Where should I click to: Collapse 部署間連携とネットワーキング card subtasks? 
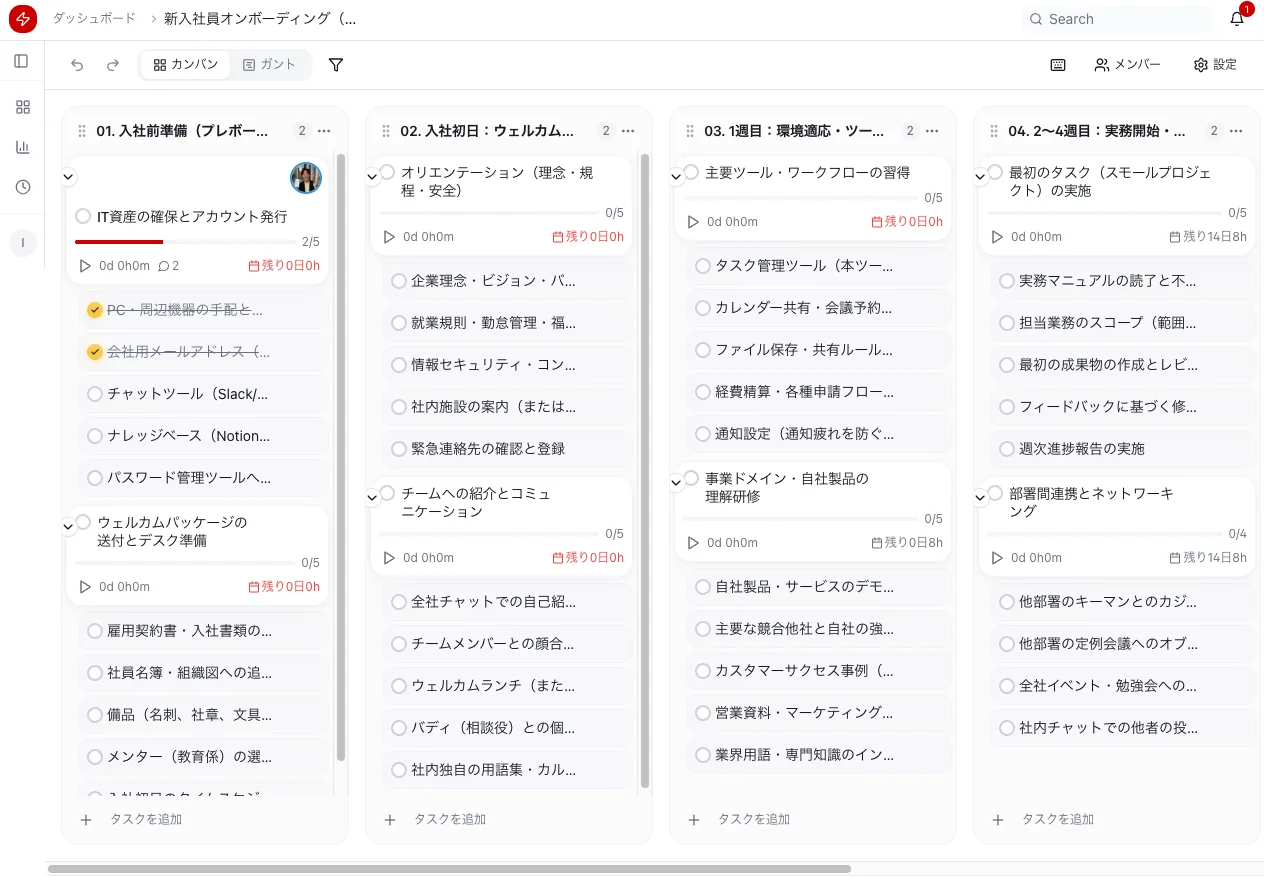click(980, 497)
